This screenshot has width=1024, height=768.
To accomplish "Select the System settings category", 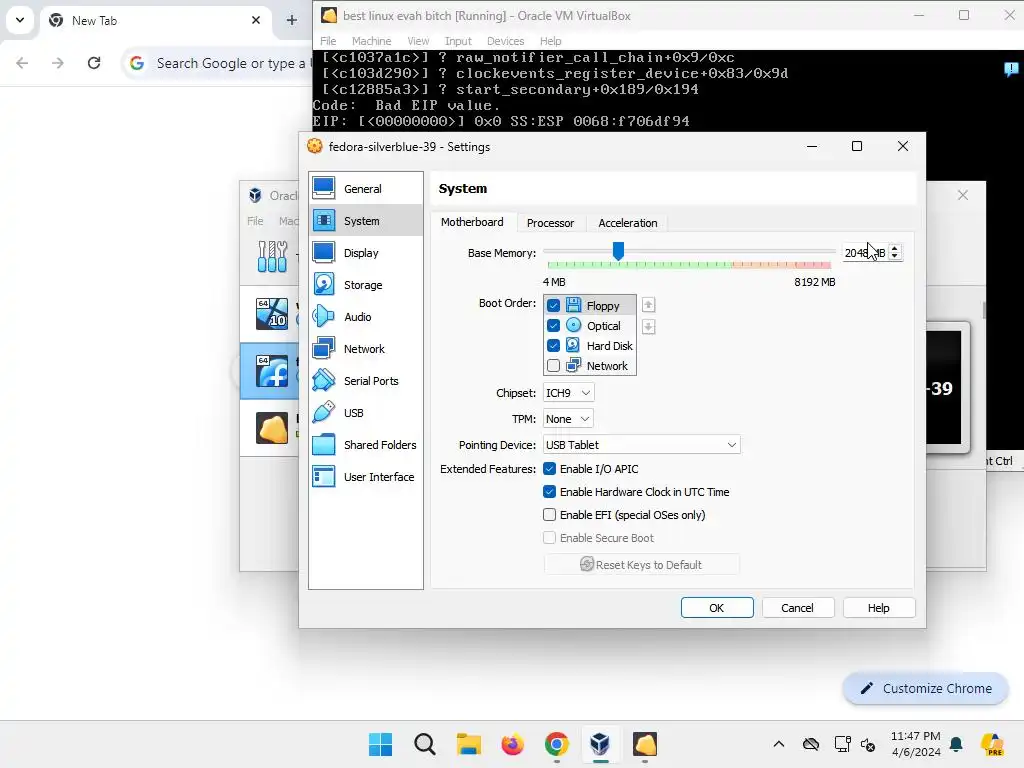I will (366, 221).
